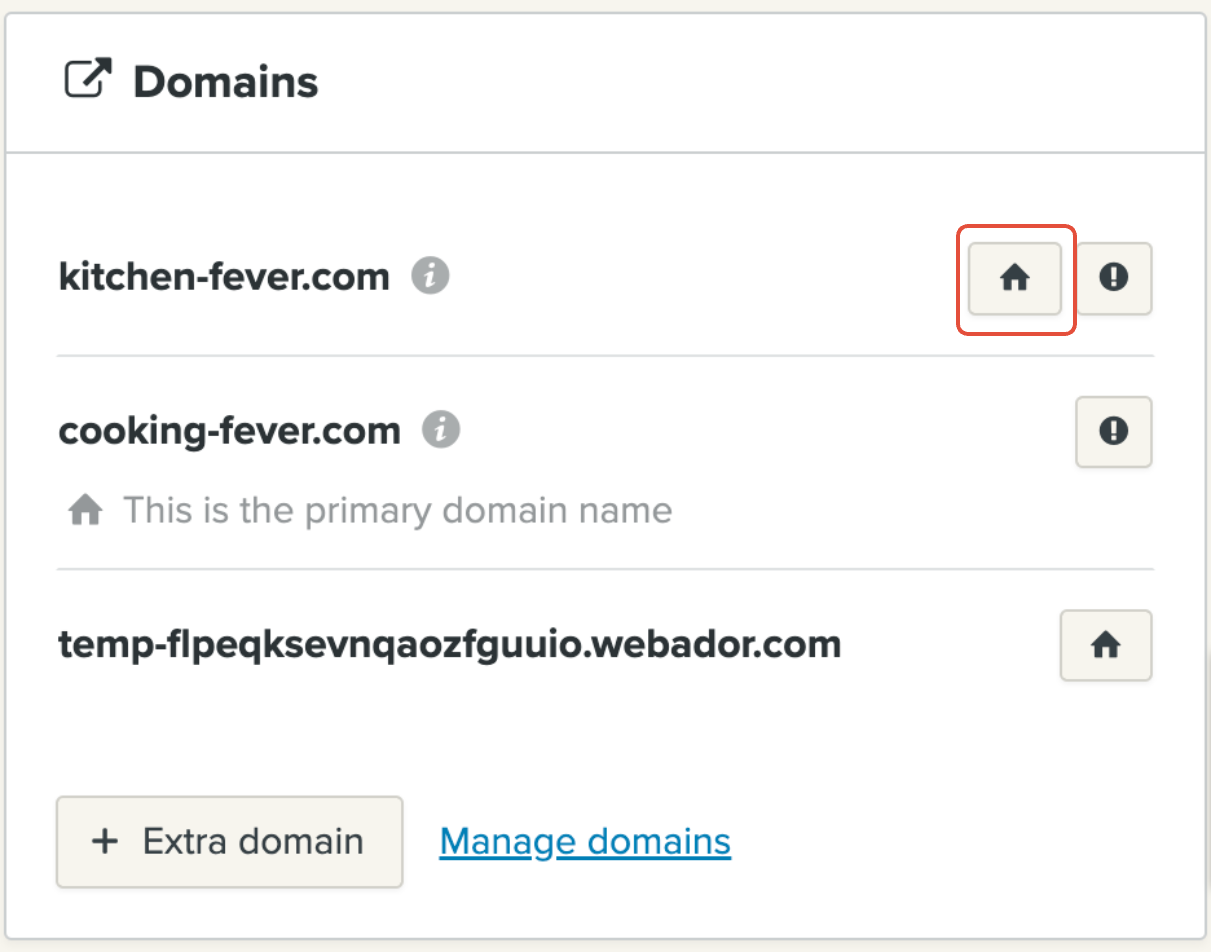The image size is (1211, 952).
Task: Click 'This is the primary domain name' text
Action: (x=397, y=511)
